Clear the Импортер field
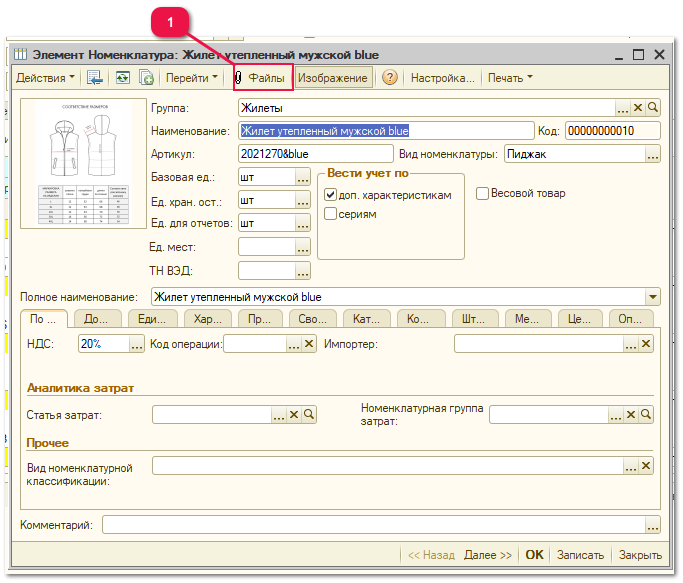Viewport: 683px width, 583px height. 646,344
